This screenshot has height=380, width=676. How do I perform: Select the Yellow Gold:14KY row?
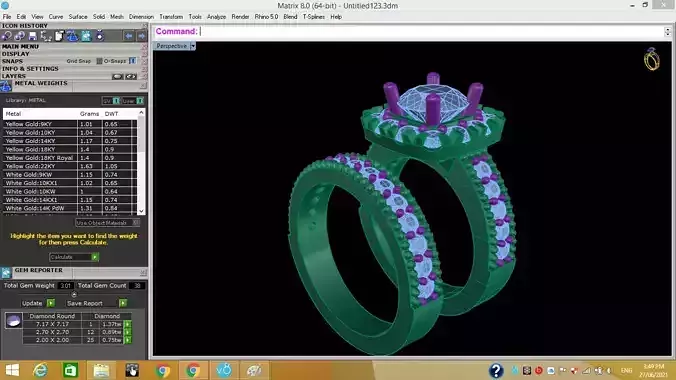(70, 141)
